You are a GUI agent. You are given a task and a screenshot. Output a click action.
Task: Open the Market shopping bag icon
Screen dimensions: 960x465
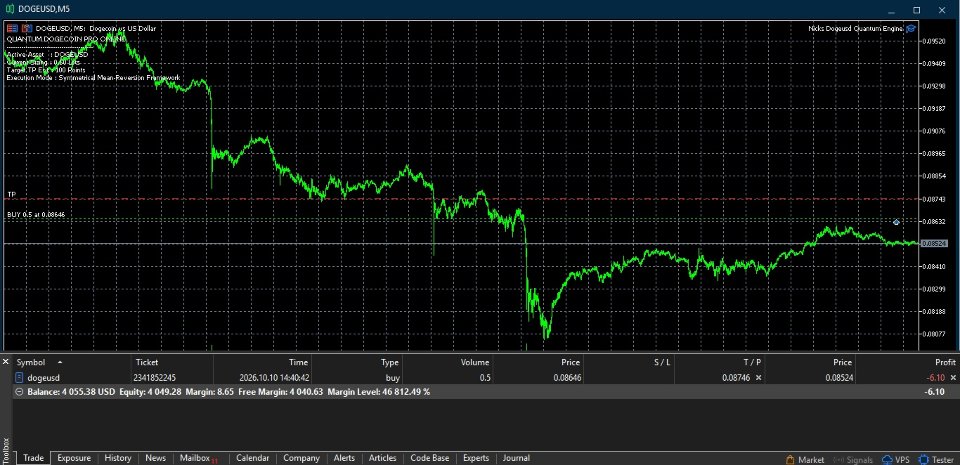[790, 459]
